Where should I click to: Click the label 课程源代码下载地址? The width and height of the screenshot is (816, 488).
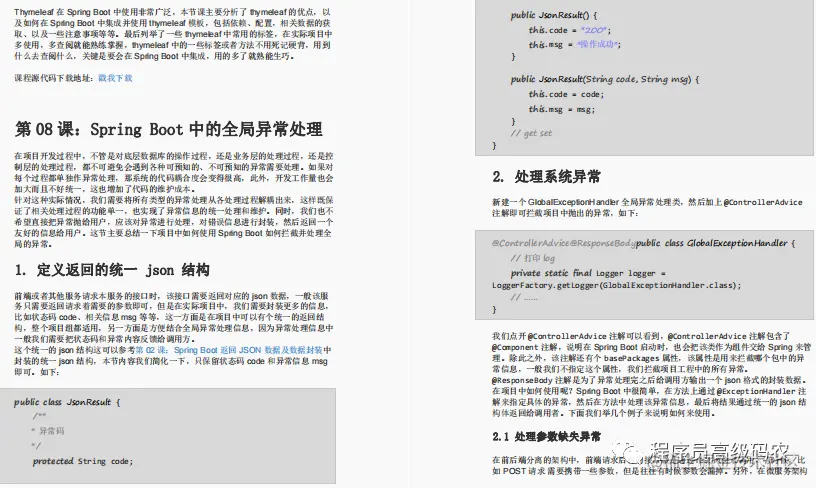coord(54,78)
